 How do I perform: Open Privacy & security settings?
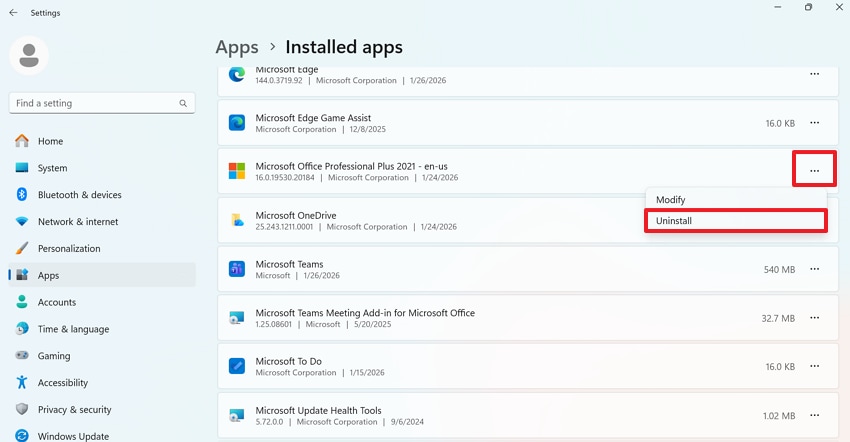(102, 409)
